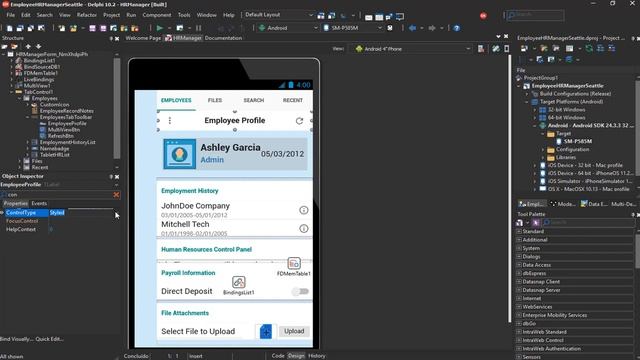Click the refresh icon in Employee Profile toolbar
Screen dimensions: 640x360
coord(299,121)
